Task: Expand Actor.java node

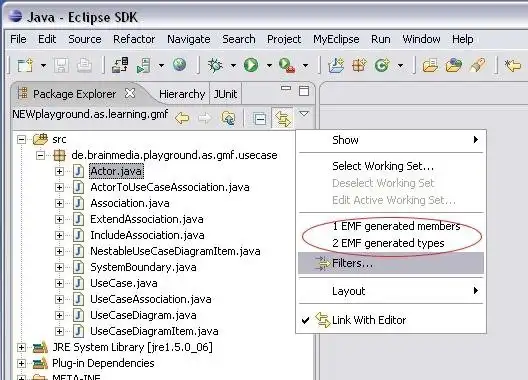Action: point(59,171)
